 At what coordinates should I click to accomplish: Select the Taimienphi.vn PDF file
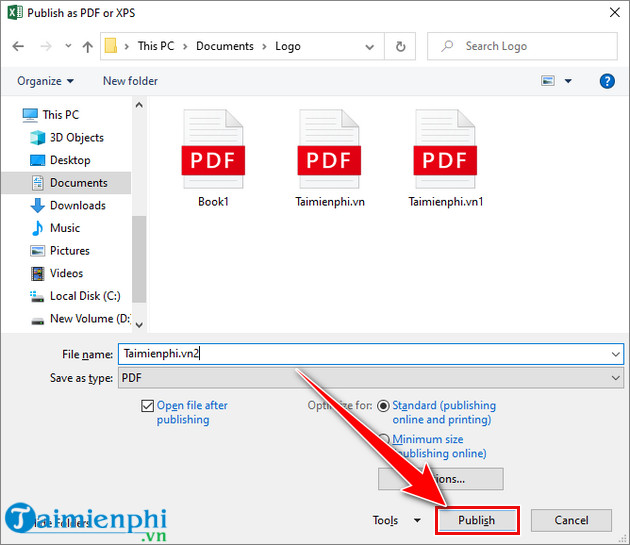pos(329,159)
